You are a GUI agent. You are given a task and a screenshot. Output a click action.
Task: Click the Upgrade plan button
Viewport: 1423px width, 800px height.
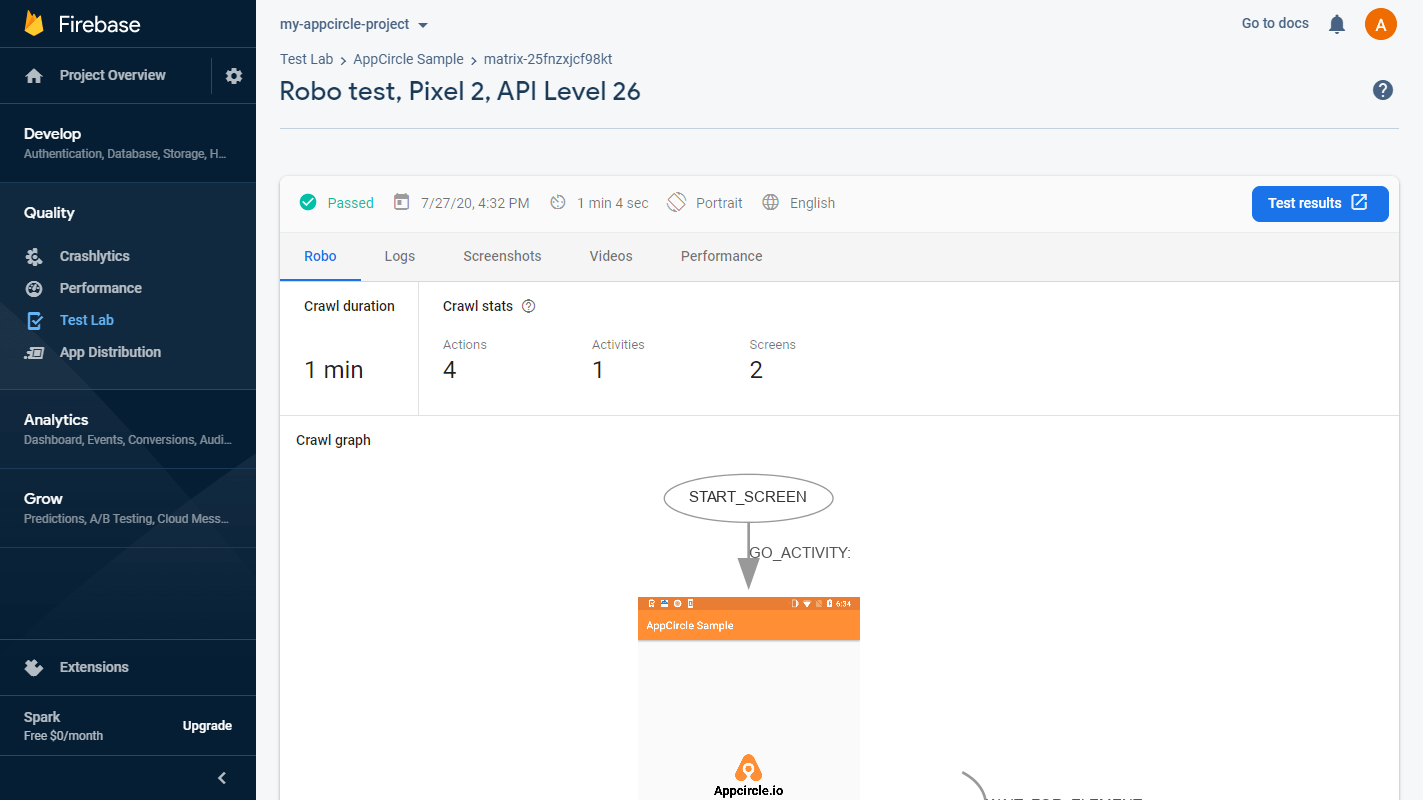point(207,726)
